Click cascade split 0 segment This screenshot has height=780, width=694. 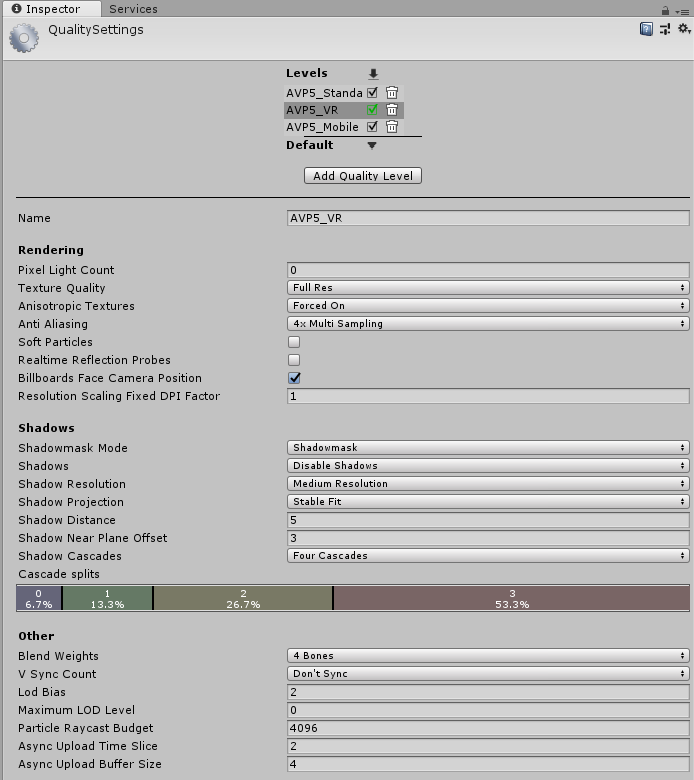pos(39,598)
